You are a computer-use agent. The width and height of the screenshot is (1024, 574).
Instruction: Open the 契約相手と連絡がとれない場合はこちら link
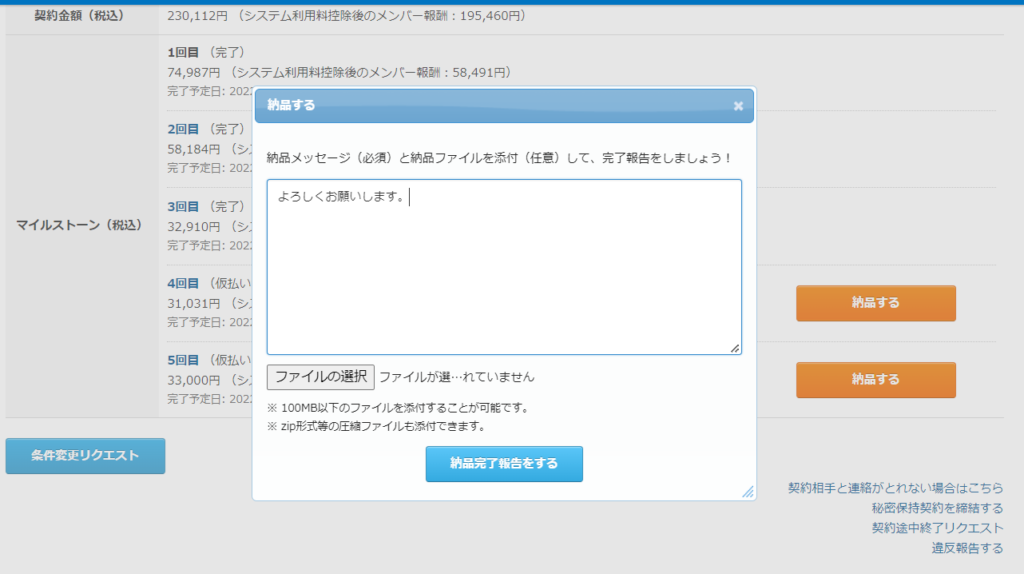click(895, 488)
